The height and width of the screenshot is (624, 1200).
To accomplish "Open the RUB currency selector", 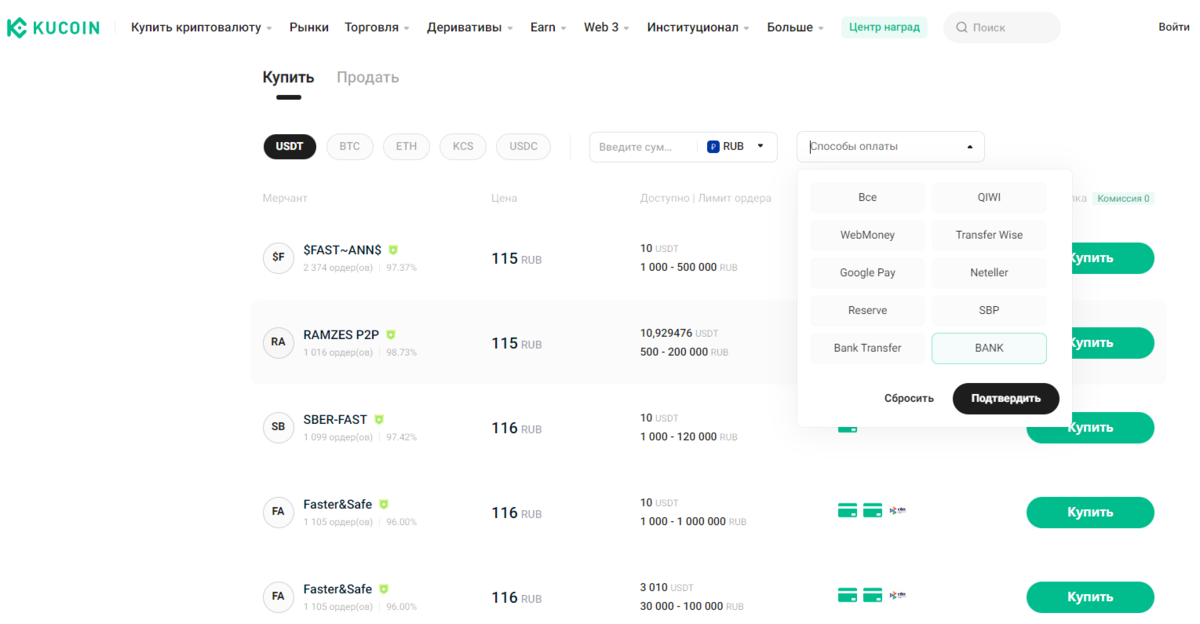I will [x=736, y=146].
